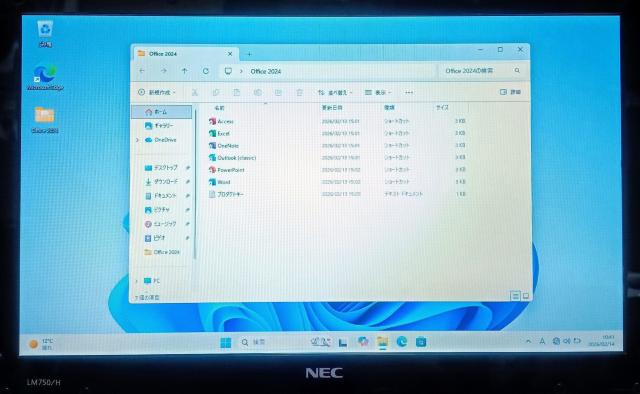Open the Excel shortcut file
The height and width of the screenshot is (394, 640).
click(219, 134)
